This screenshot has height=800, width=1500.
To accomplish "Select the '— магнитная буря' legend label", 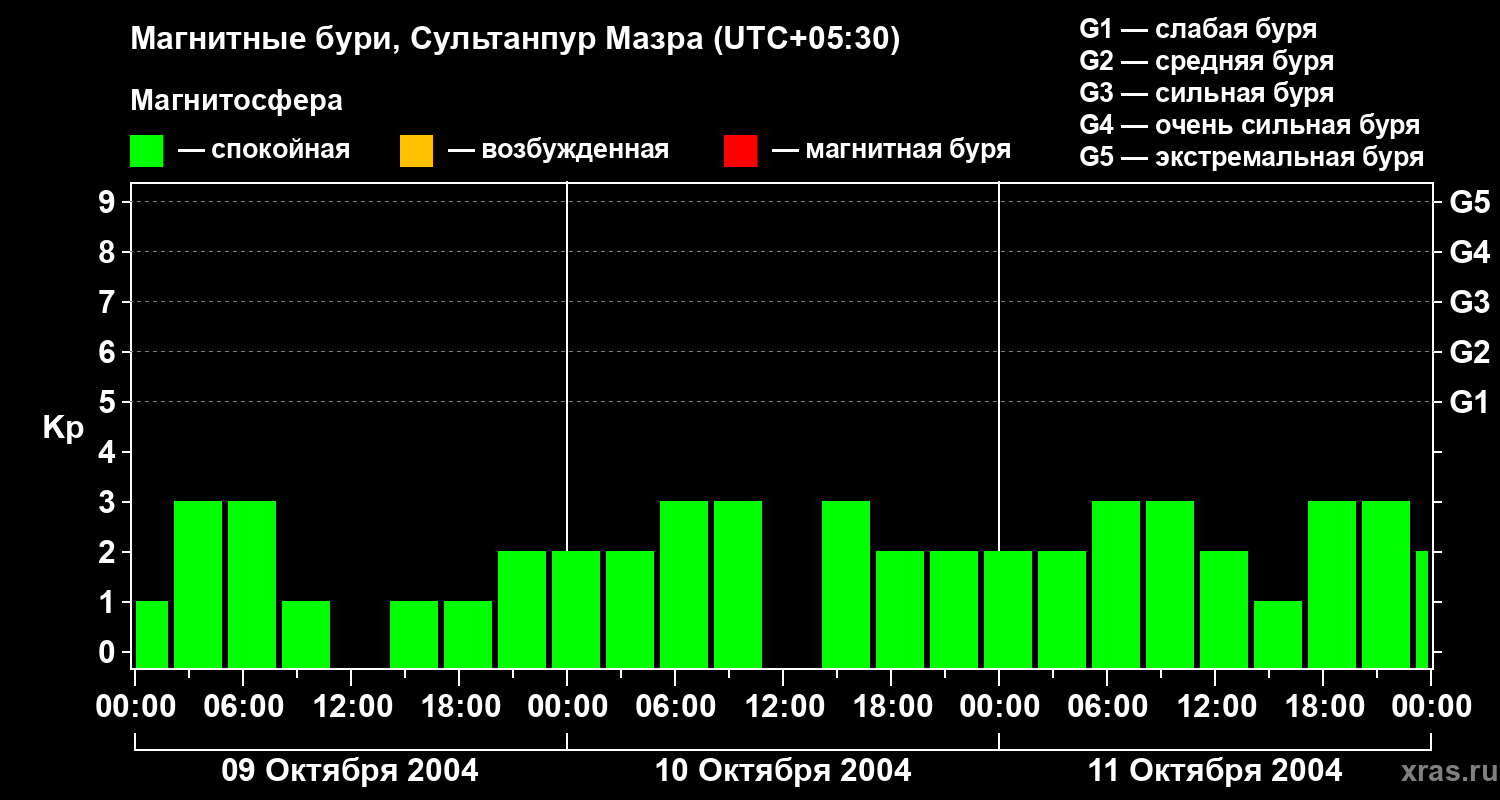I will click(891, 150).
